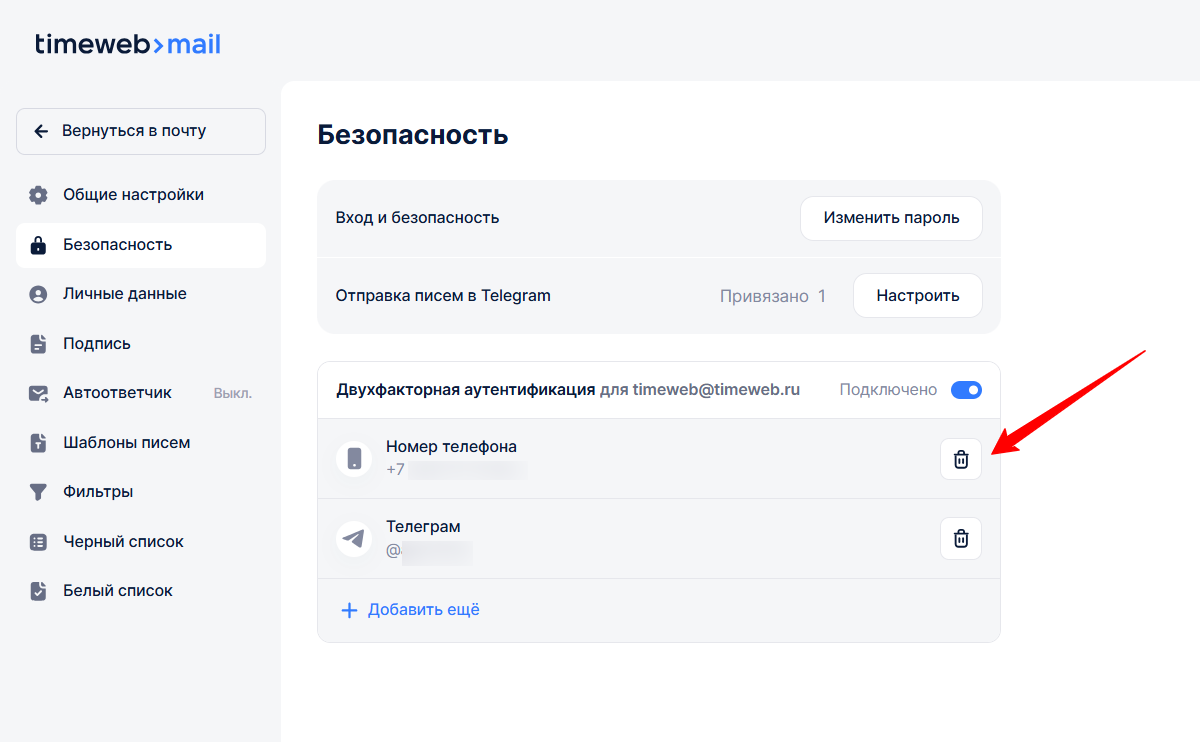Viewport: 1200px width, 742px height.
Task: Click Вернуться в почту back button
Action: tap(141, 131)
